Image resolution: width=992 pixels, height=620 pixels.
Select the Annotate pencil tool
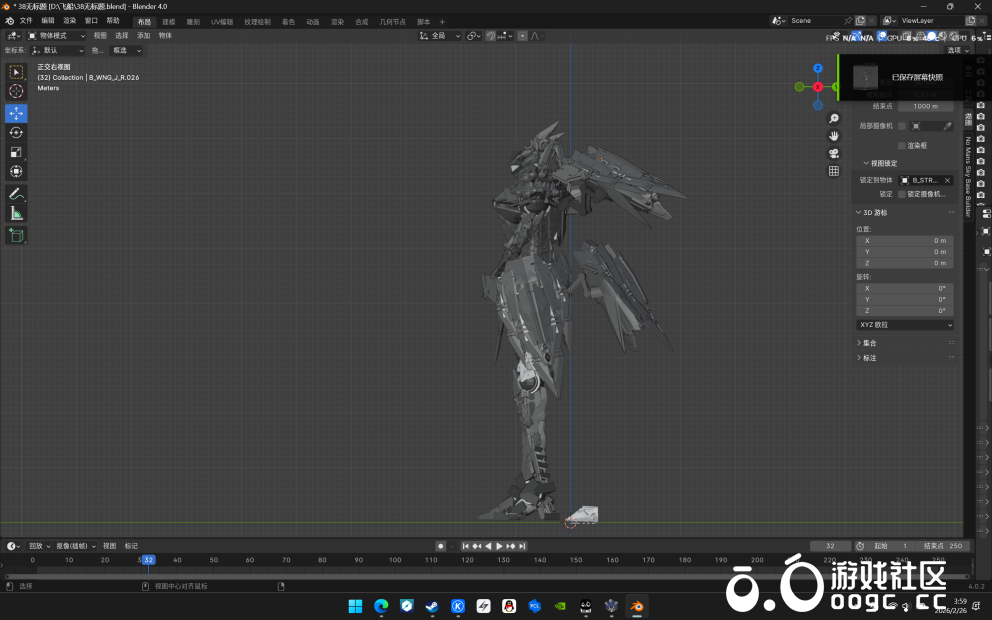point(16,194)
